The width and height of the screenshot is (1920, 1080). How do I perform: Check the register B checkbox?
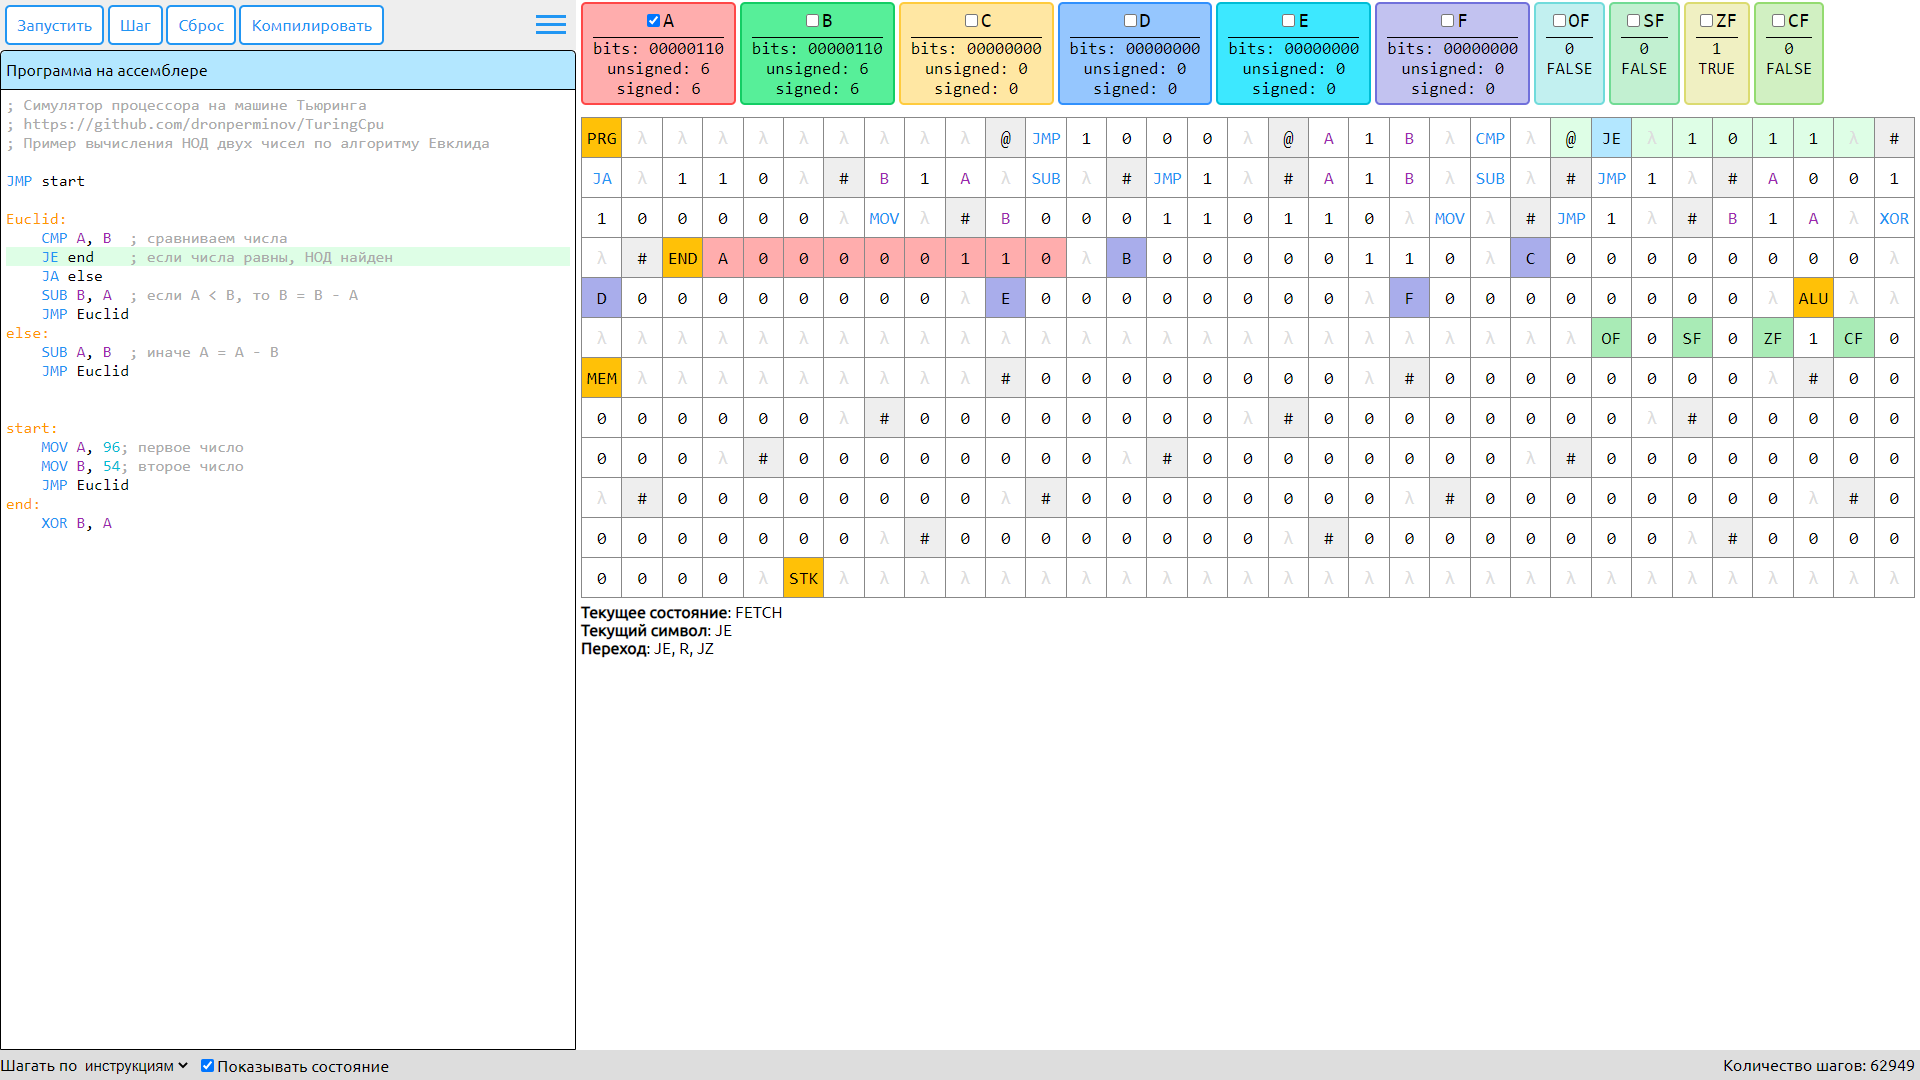click(812, 21)
